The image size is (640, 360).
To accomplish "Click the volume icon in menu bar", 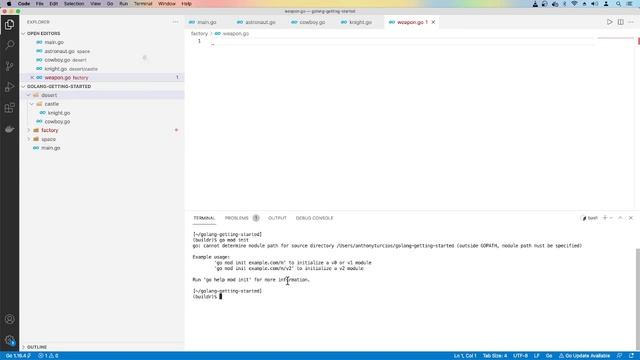I will [x=595, y=4].
